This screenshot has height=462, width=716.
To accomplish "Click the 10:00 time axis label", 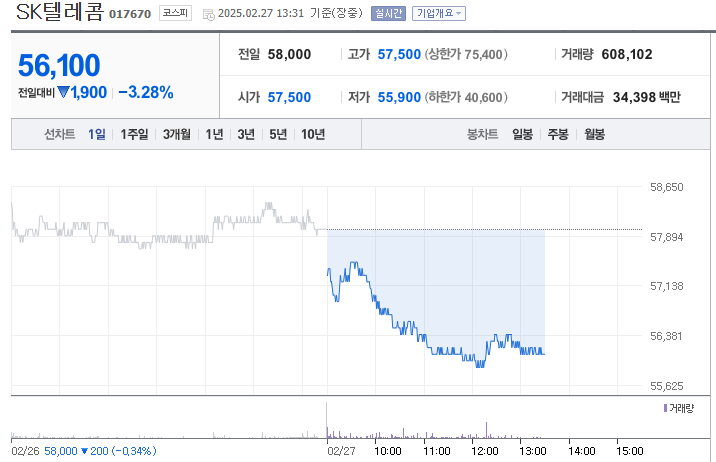I will pos(388,452).
